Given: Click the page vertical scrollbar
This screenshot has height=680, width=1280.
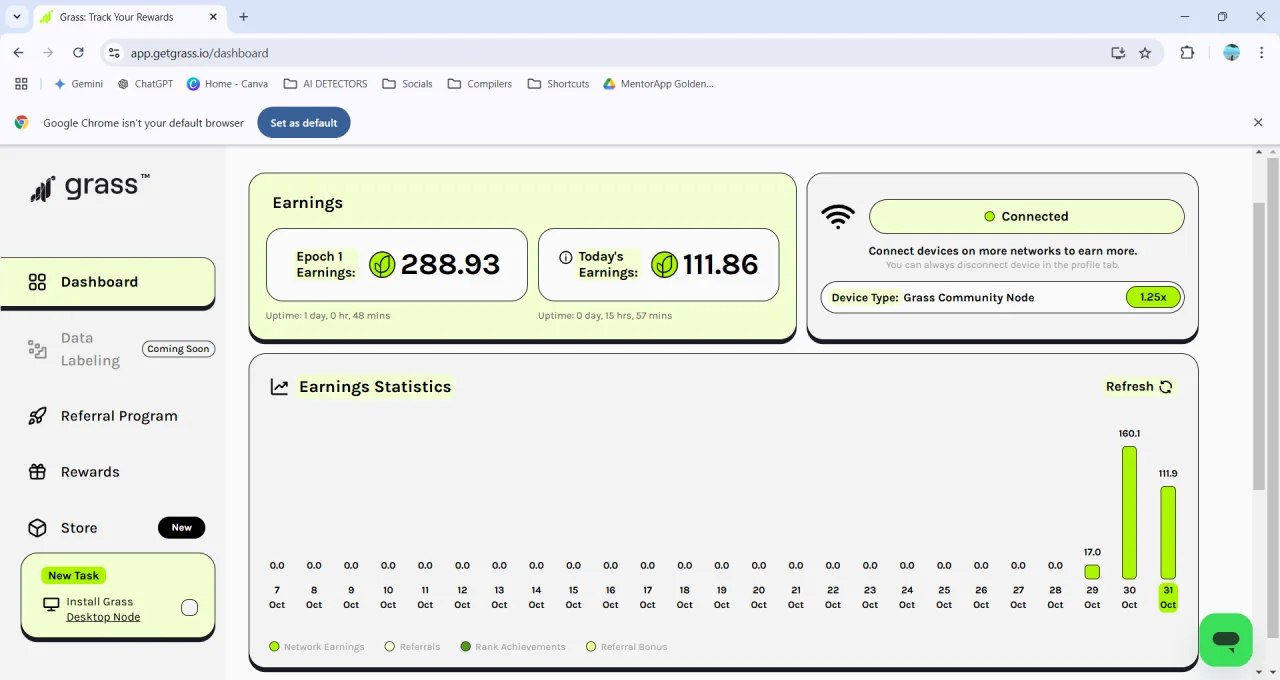Looking at the screenshot, I should 1259,347.
